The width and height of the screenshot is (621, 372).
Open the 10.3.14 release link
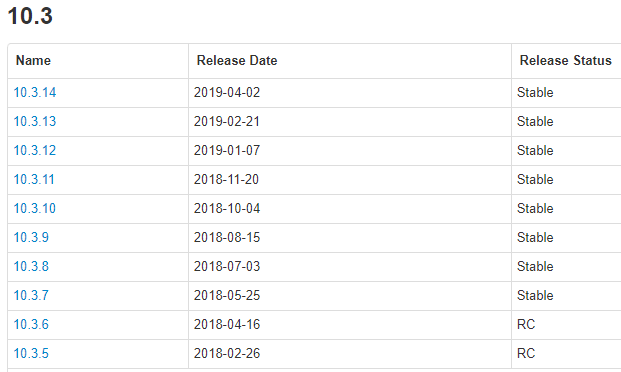tap(35, 92)
